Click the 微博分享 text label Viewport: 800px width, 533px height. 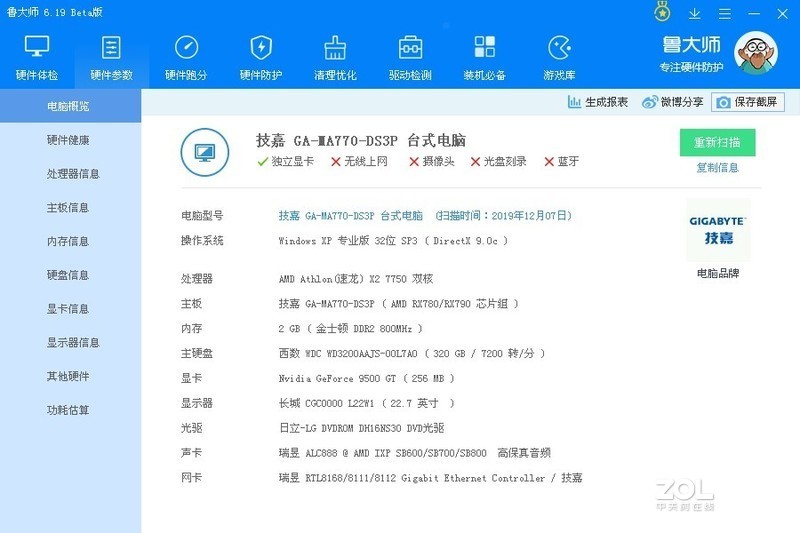click(x=682, y=102)
